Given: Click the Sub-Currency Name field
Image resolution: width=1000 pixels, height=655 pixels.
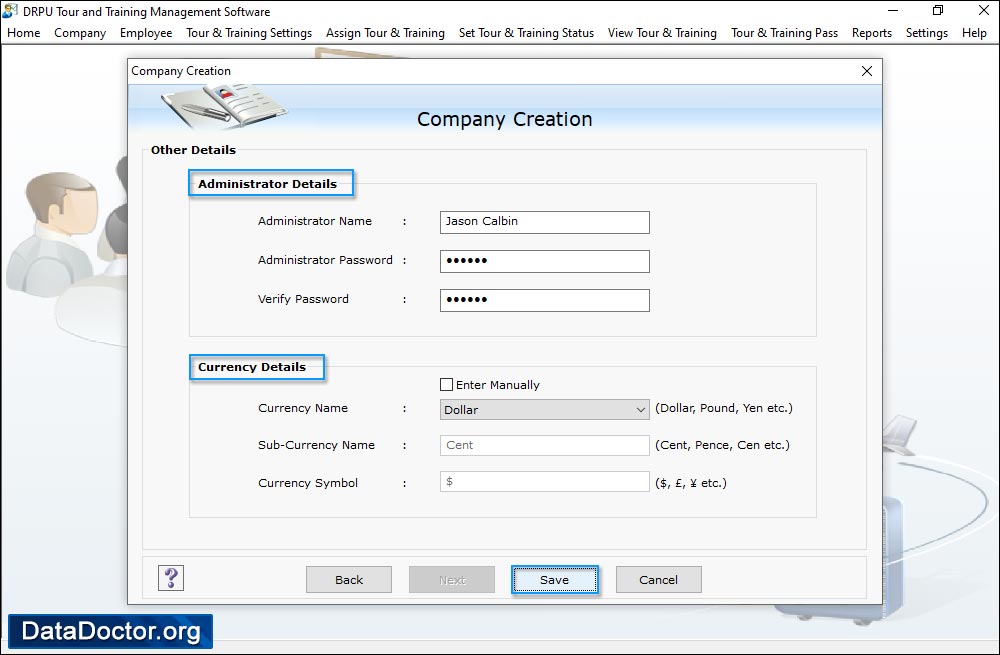Looking at the screenshot, I should 545,445.
